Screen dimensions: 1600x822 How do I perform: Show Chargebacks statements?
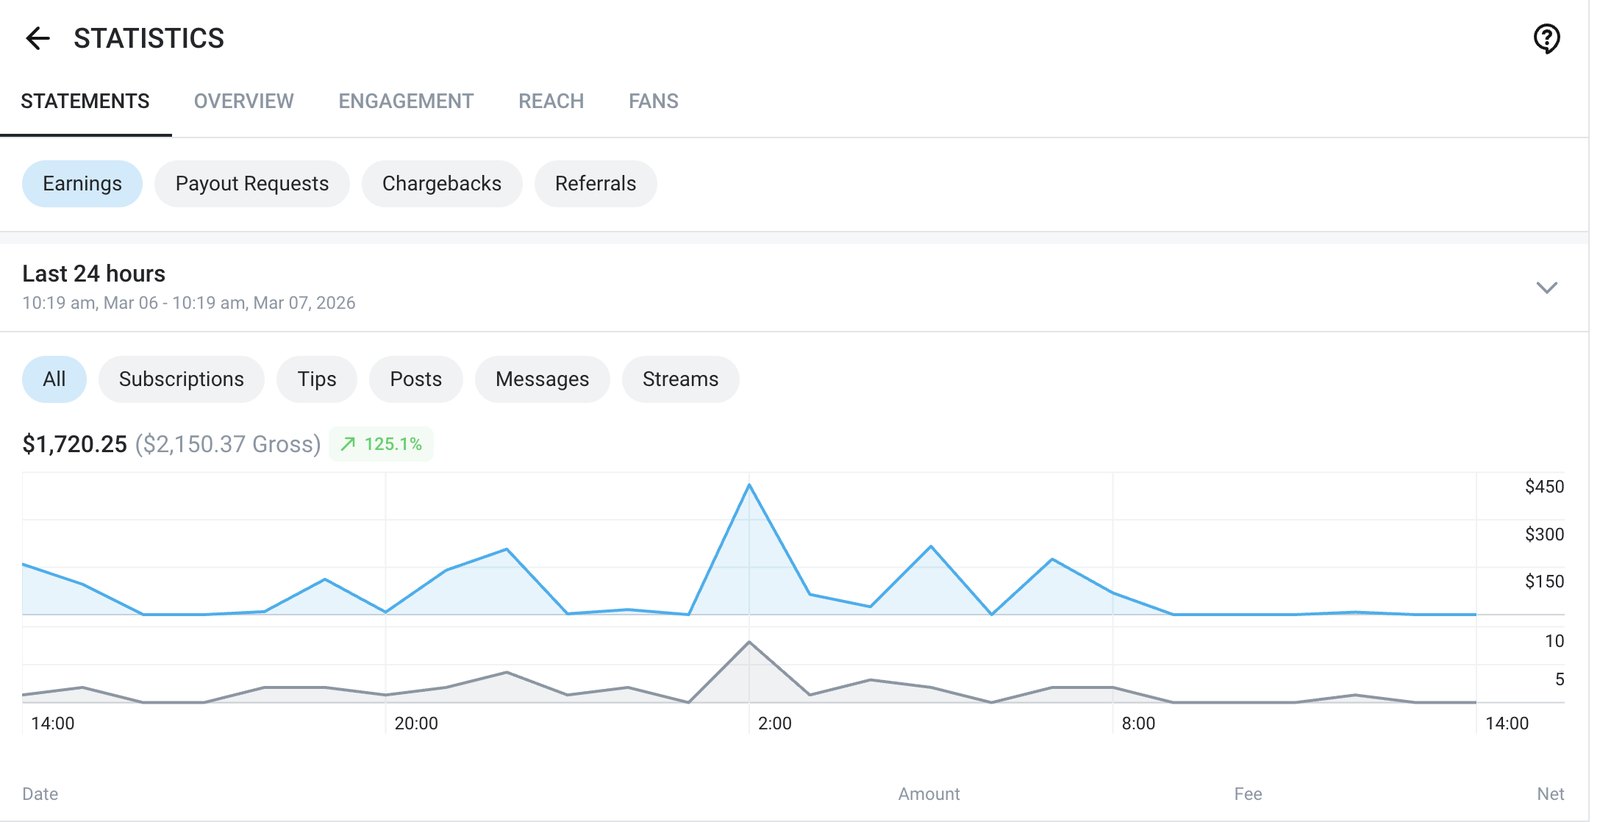click(x=442, y=184)
